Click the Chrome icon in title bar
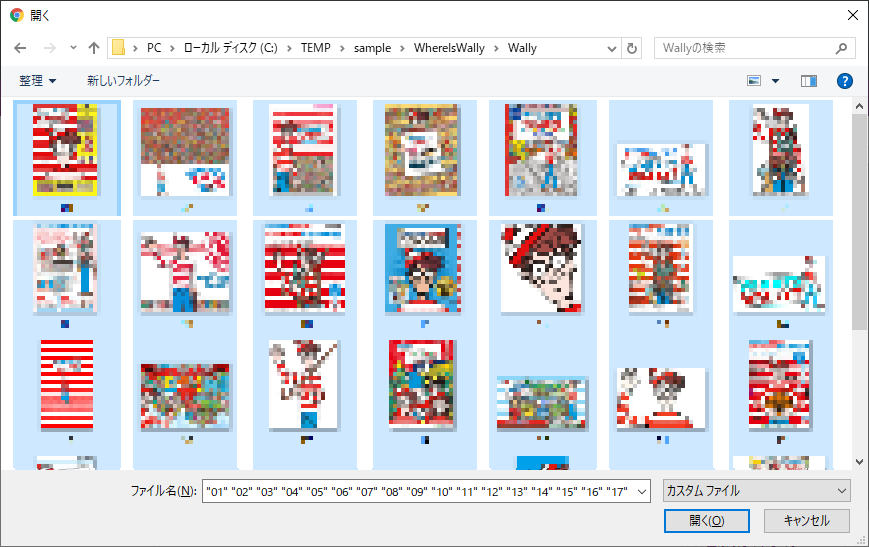This screenshot has width=869, height=547. [16, 16]
